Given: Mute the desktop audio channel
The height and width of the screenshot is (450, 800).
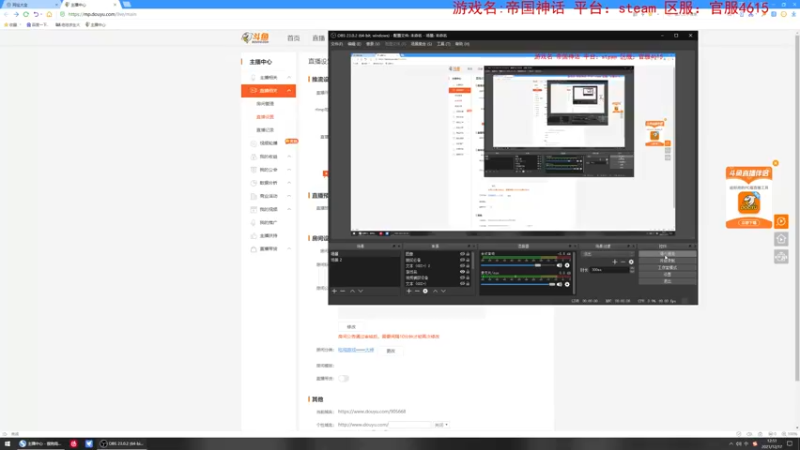Looking at the screenshot, I should point(559,265).
